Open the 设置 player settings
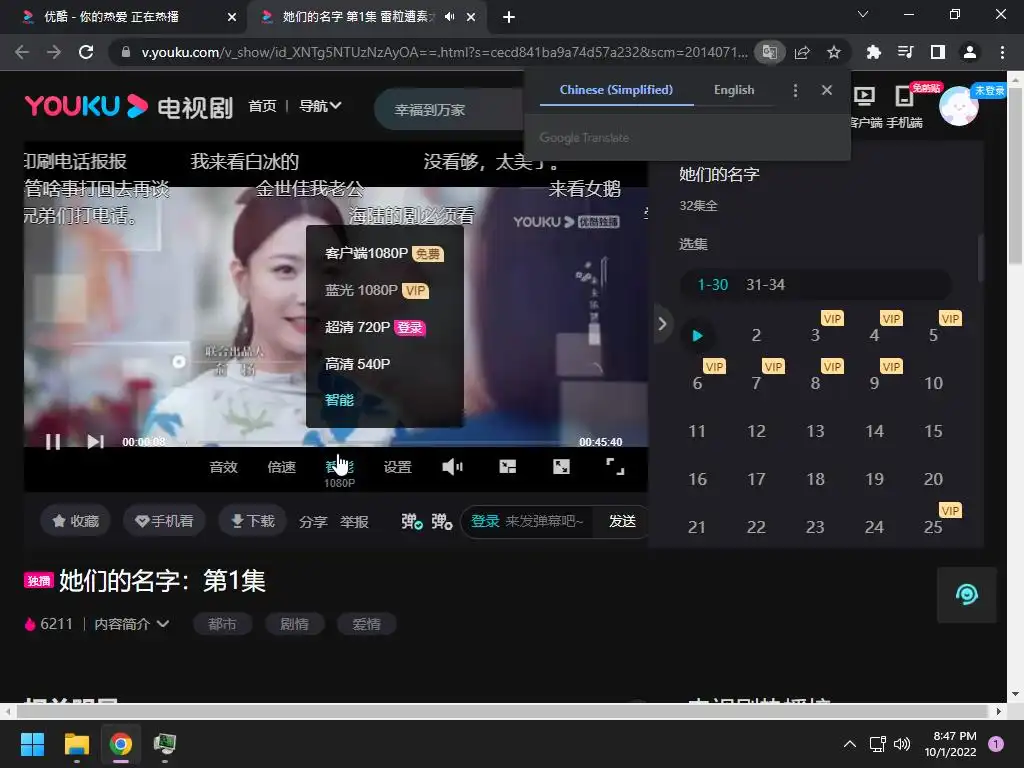Image resolution: width=1024 pixels, height=768 pixels. 397,467
